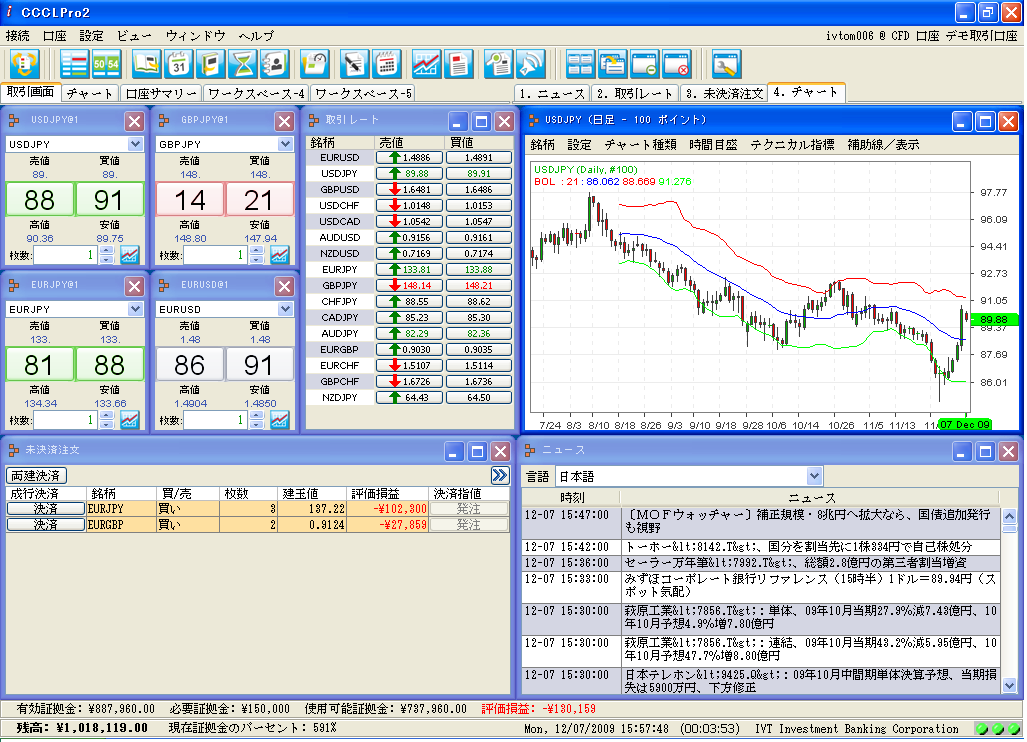Click the 両建決済 button
This screenshot has height=742, width=1027.
[36, 475]
